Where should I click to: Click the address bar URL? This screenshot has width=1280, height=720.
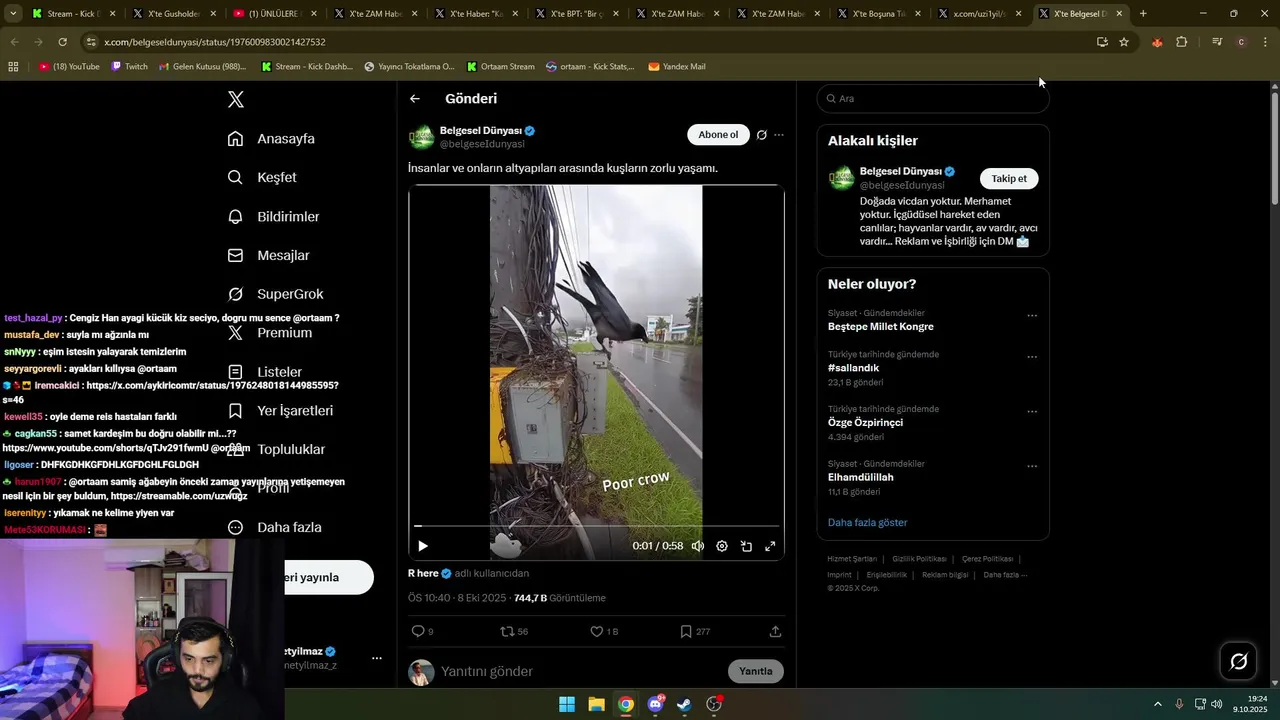(x=215, y=42)
